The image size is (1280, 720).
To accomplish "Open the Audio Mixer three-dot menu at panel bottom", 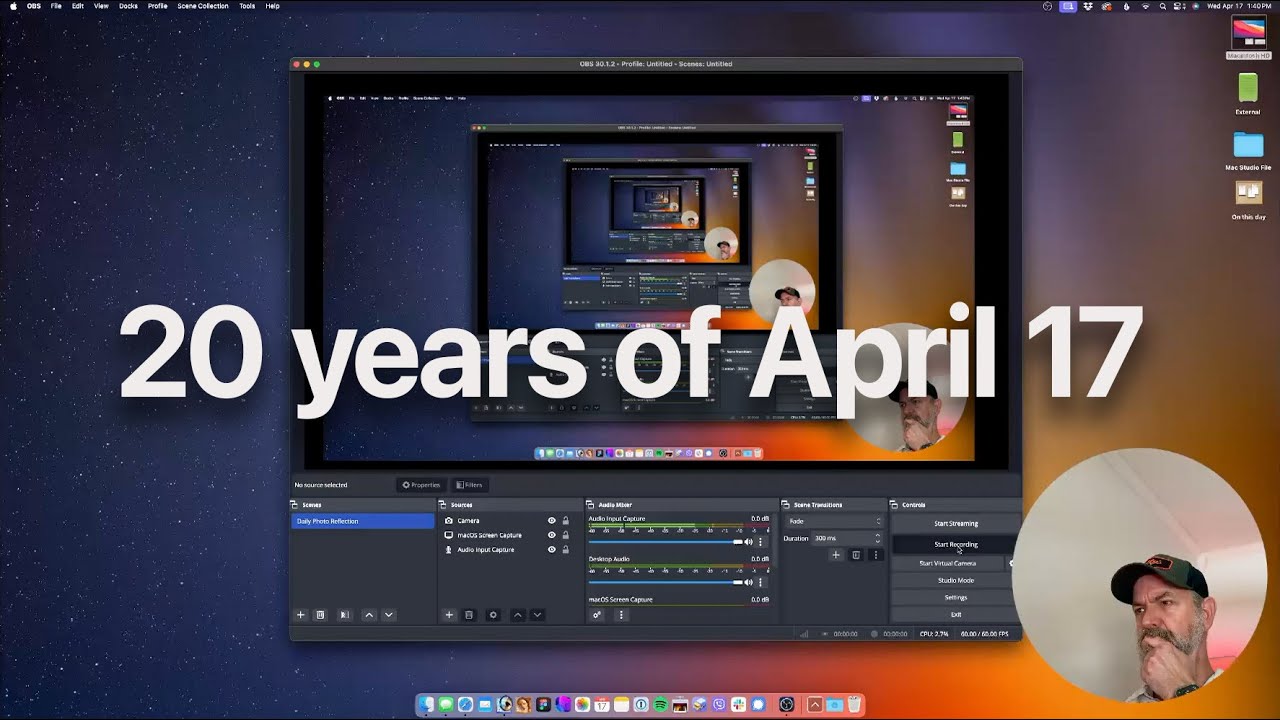I will [621, 615].
